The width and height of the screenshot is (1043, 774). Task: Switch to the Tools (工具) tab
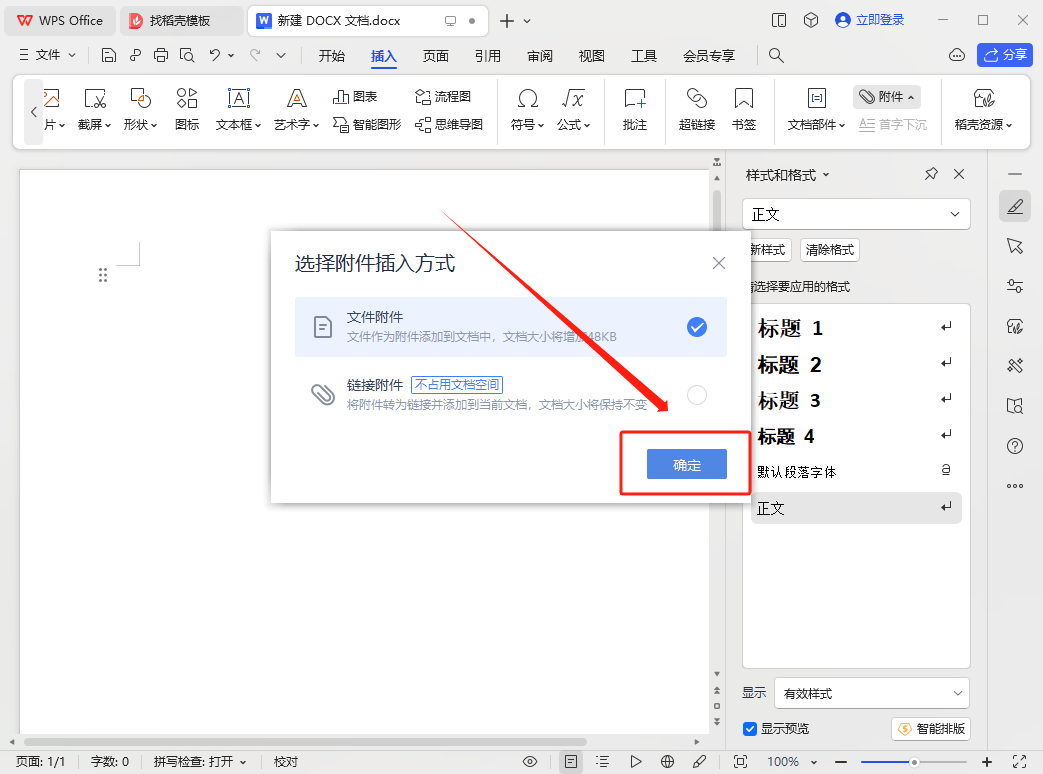643,56
